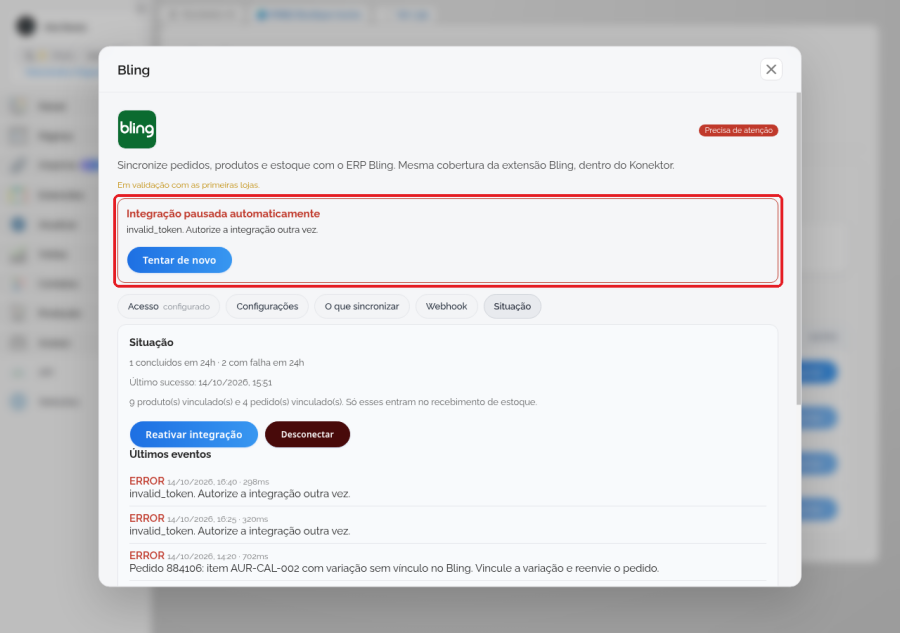Click the green Bling logo
The image size is (900, 633).
click(x=137, y=129)
